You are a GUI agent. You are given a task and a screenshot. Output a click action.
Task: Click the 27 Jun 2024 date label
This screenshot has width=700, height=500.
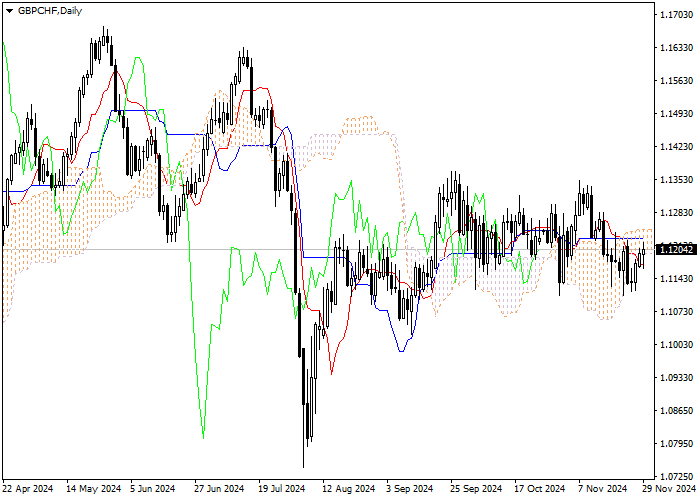click(x=219, y=489)
